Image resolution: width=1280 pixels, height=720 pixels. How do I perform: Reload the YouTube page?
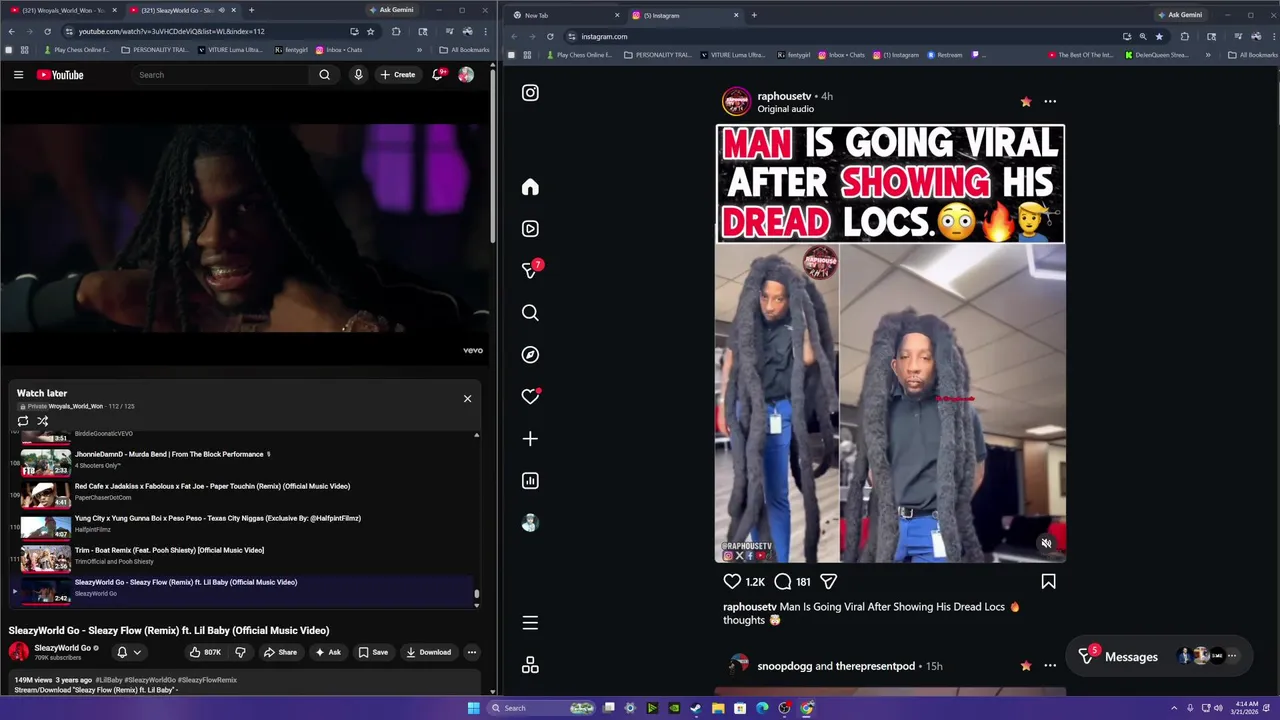click(x=47, y=31)
